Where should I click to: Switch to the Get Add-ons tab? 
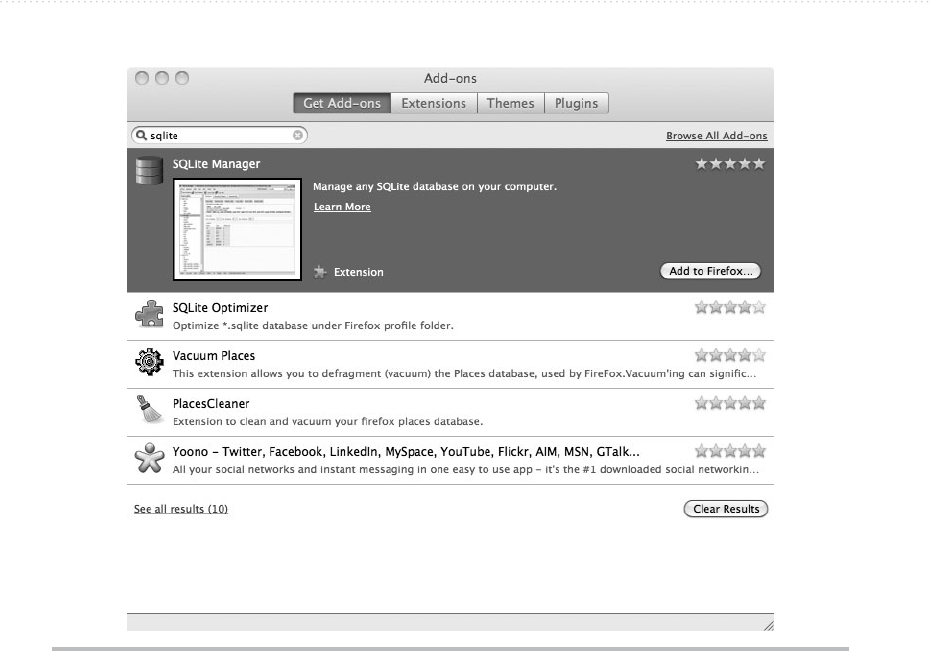pyautogui.click(x=342, y=103)
